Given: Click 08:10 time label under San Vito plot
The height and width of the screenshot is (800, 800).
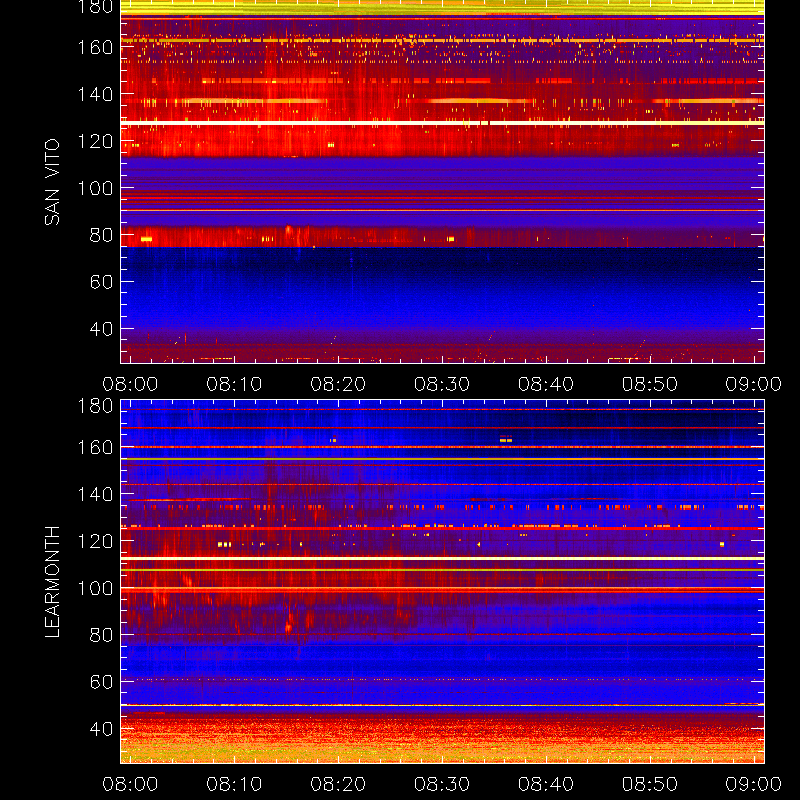Looking at the screenshot, I should (x=234, y=384).
